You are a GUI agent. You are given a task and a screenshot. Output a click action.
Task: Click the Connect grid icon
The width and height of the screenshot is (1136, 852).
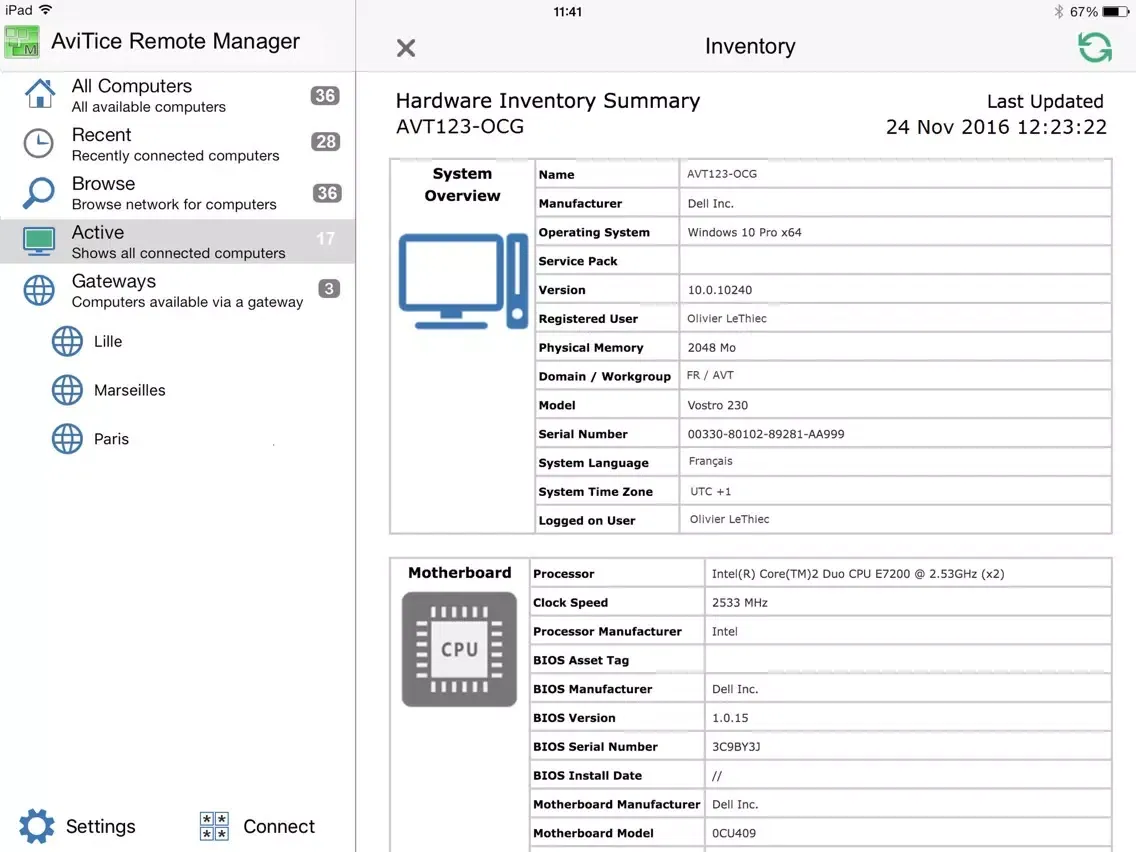(214, 826)
